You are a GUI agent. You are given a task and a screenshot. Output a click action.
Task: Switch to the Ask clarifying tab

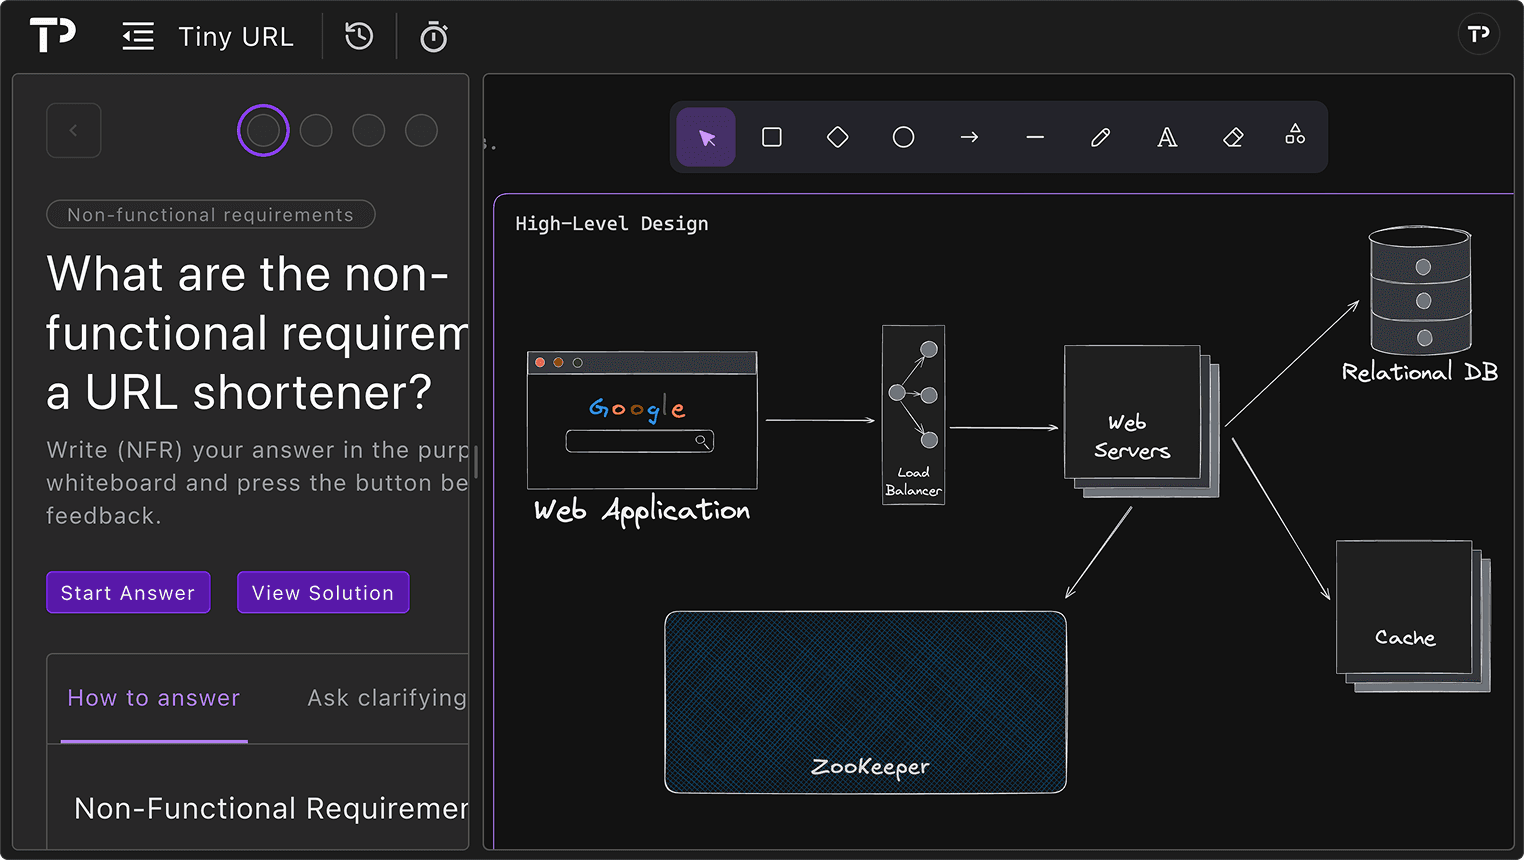[x=386, y=698]
